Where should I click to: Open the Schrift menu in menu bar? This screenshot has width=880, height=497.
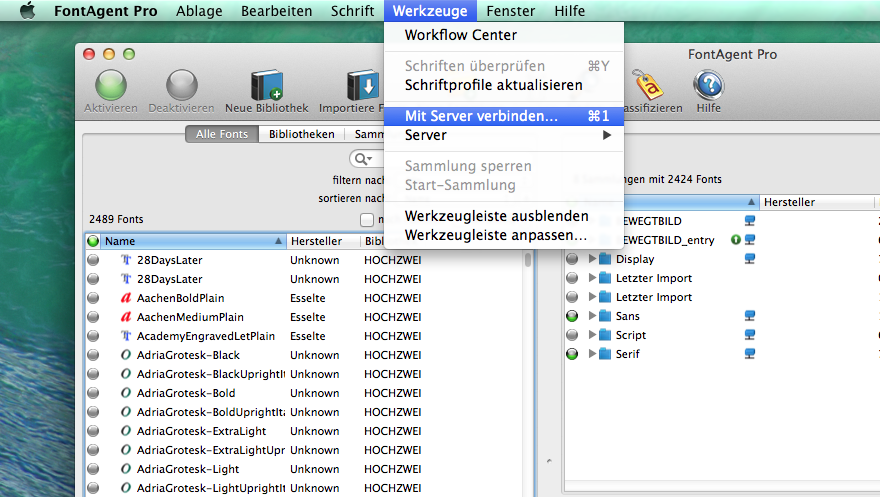pos(352,11)
